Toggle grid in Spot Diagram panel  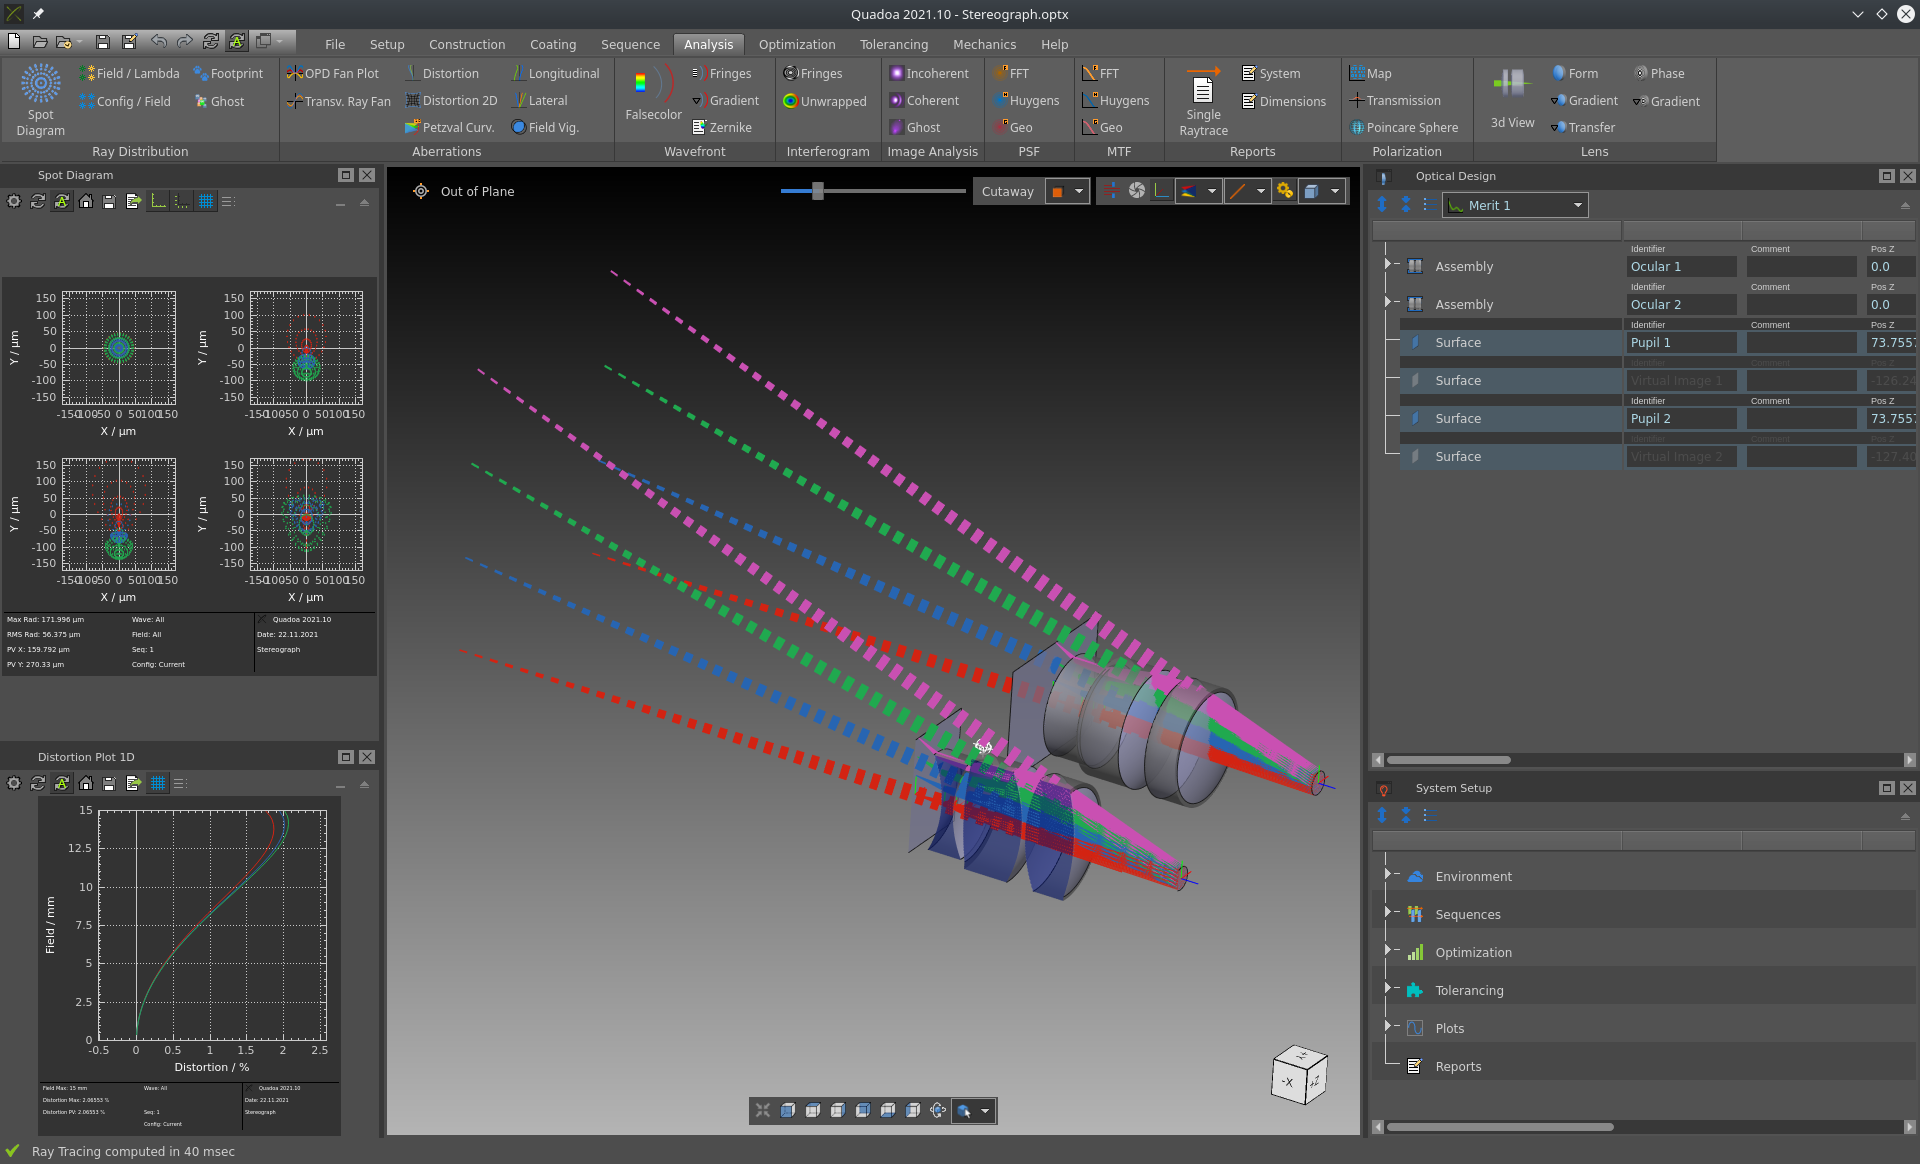tap(206, 201)
